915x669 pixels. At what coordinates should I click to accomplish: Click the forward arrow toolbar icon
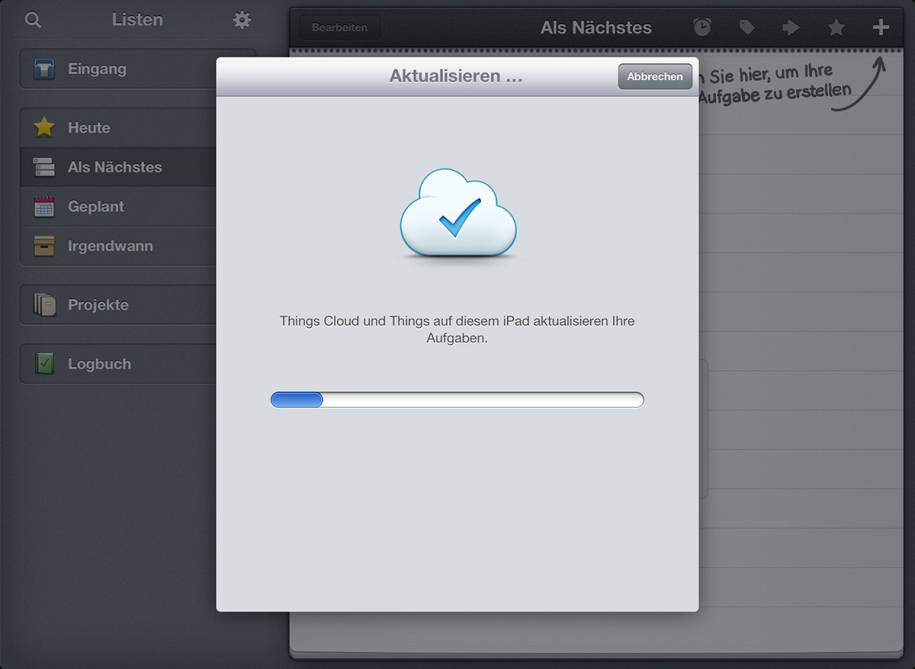[790, 27]
